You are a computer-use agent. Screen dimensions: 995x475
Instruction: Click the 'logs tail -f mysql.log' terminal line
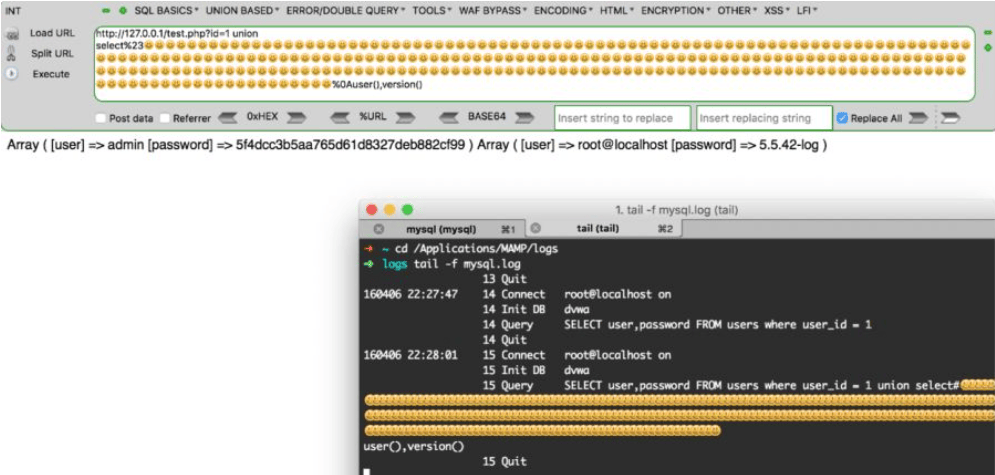451,264
